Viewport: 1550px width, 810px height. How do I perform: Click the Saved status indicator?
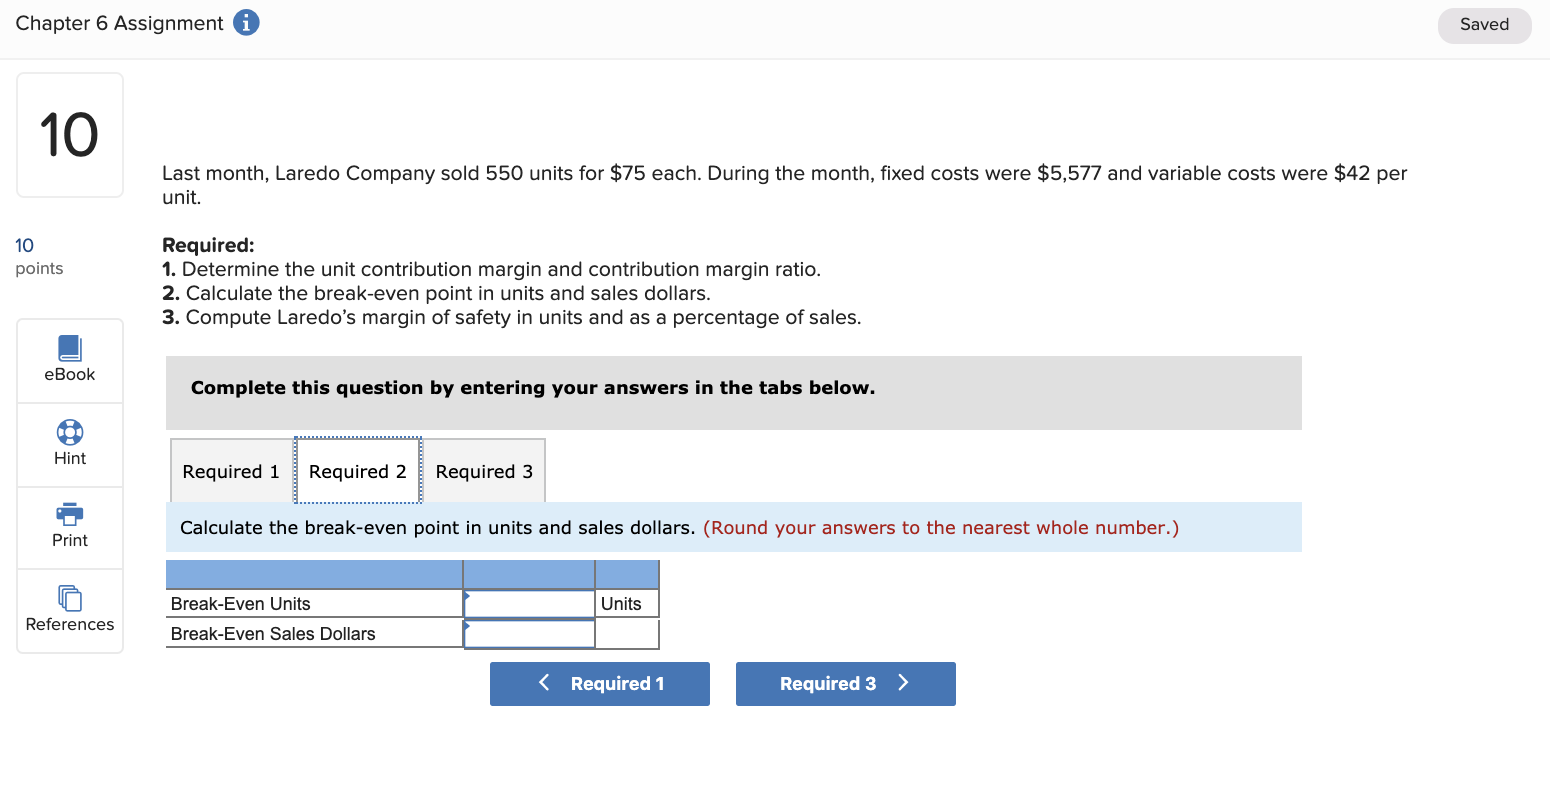click(1484, 24)
